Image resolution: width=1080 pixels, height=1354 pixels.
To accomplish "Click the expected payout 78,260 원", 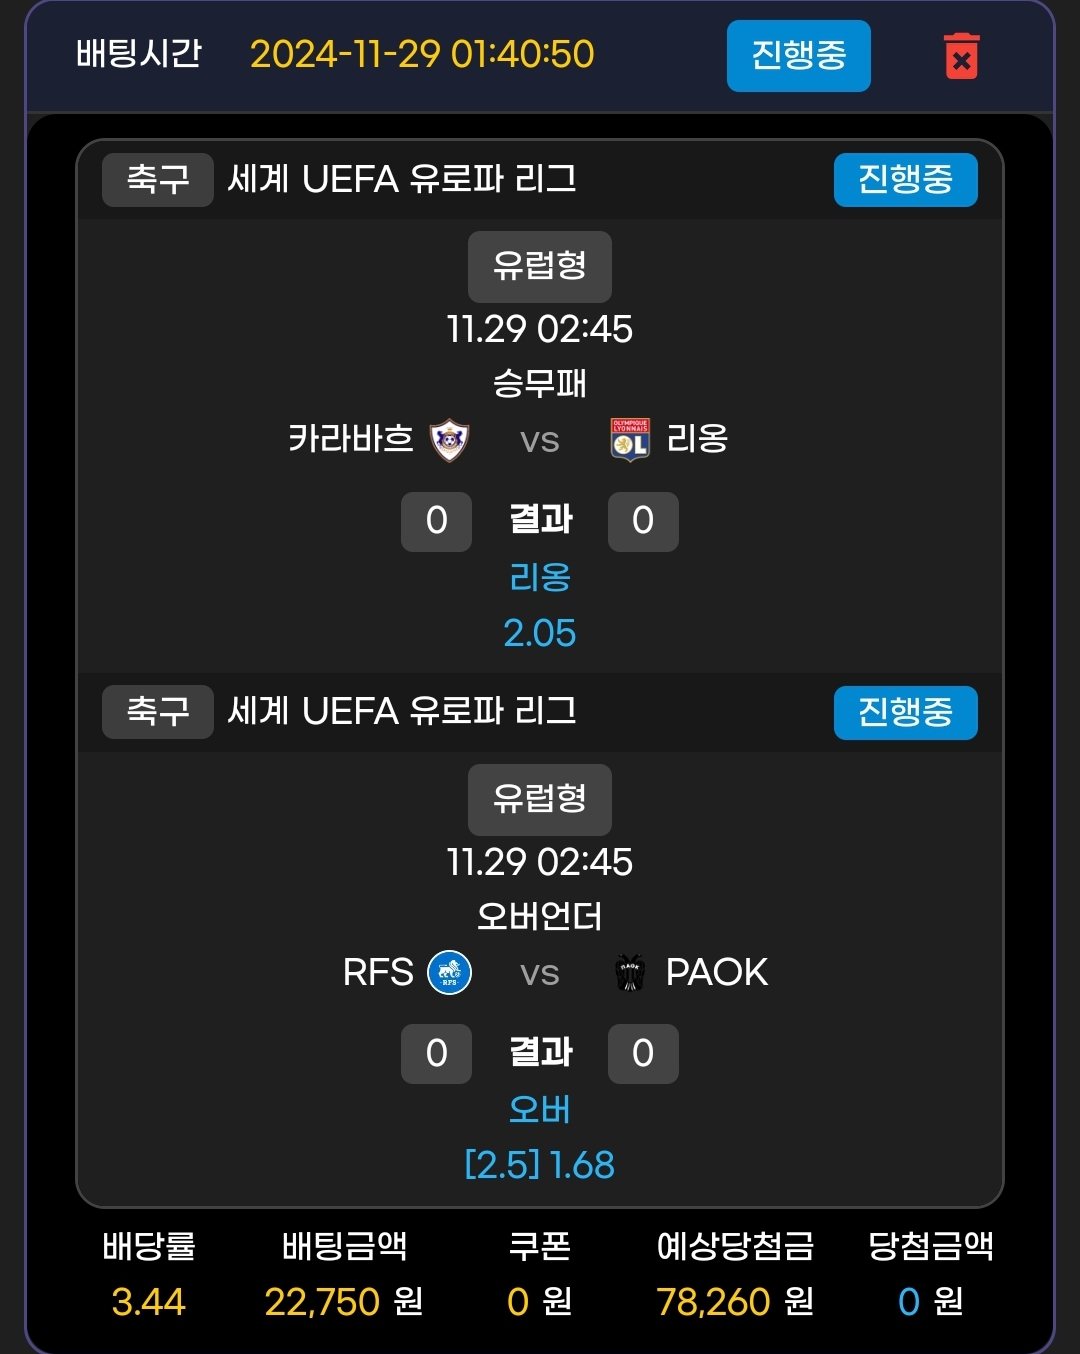I will pyautogui.click(x=734, y=1301).
